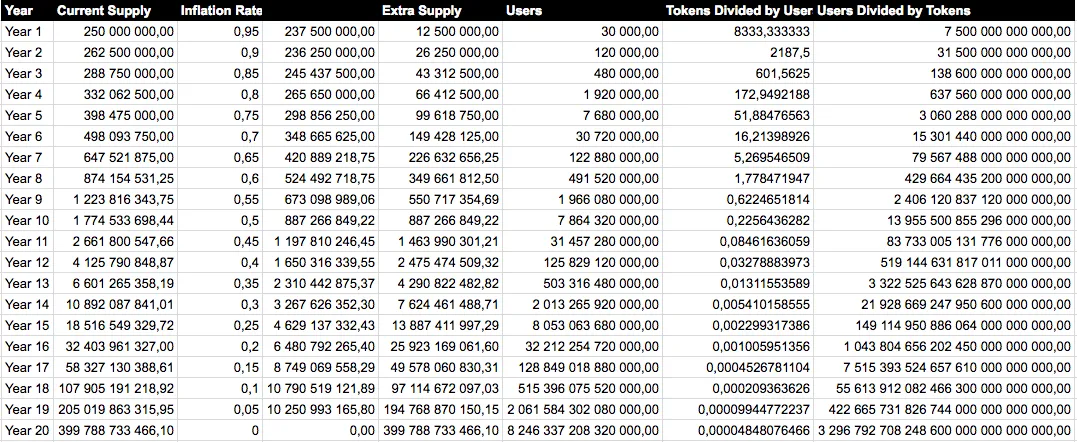The width and height of the screenshot is (1077, 442).
Task: Click the 'Year 16' row label
Action: [x=27, y=347]
